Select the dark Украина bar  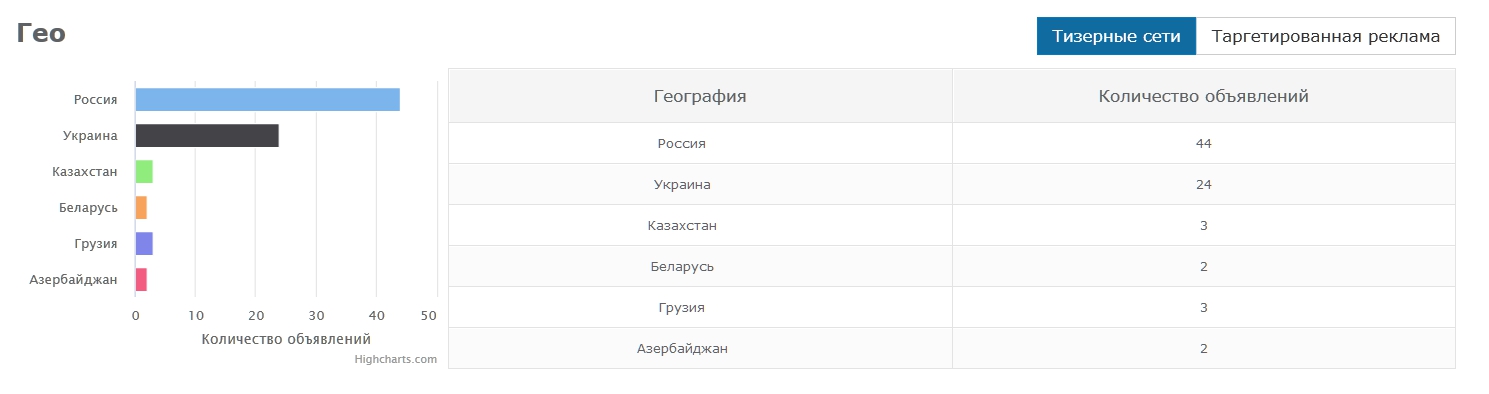pyautogui.click(x=207, y=136)
